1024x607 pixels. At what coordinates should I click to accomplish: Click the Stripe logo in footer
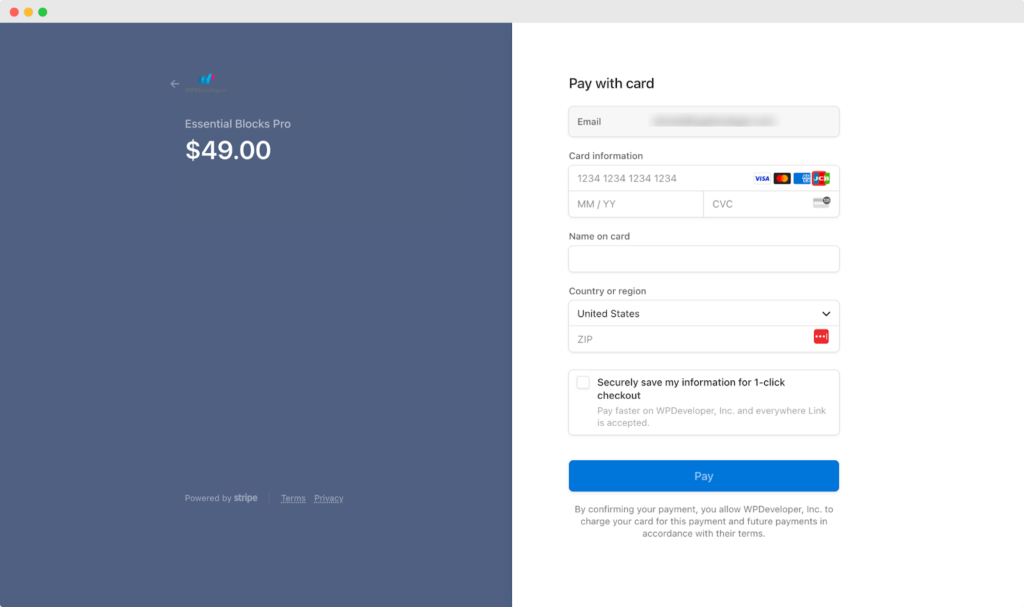click(245, 497)
